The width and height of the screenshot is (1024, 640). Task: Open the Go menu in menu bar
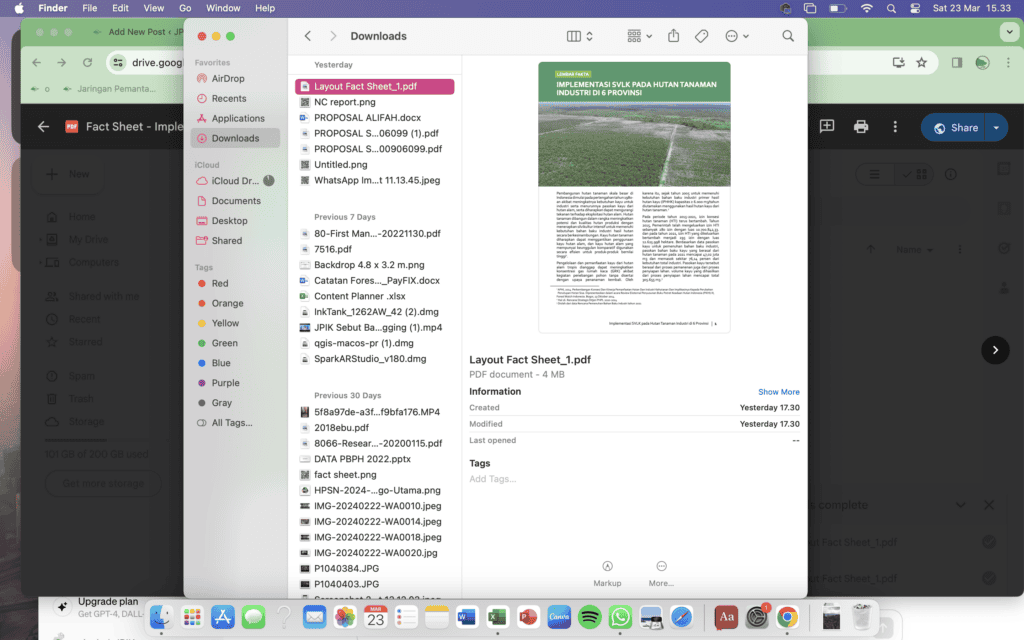click(x=185, y=8)
